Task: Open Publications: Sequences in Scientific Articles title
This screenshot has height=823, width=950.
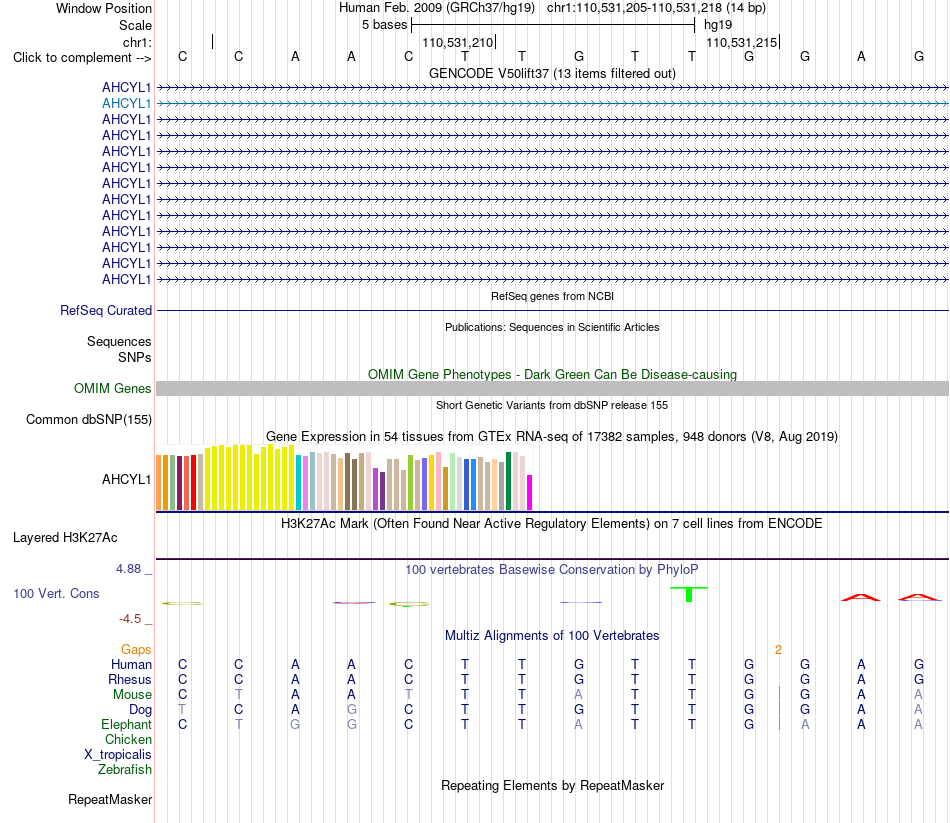Action: coord(552,327)
